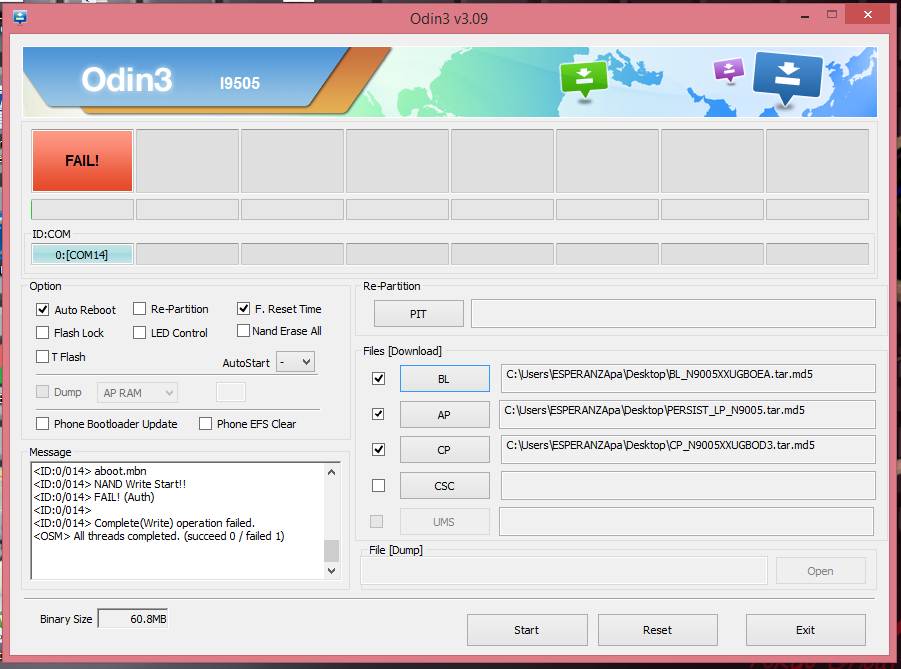901x669 pixels.
Task: Open the AutoStart dropdown
Action: pyautogui.click(x=295, y=362)
